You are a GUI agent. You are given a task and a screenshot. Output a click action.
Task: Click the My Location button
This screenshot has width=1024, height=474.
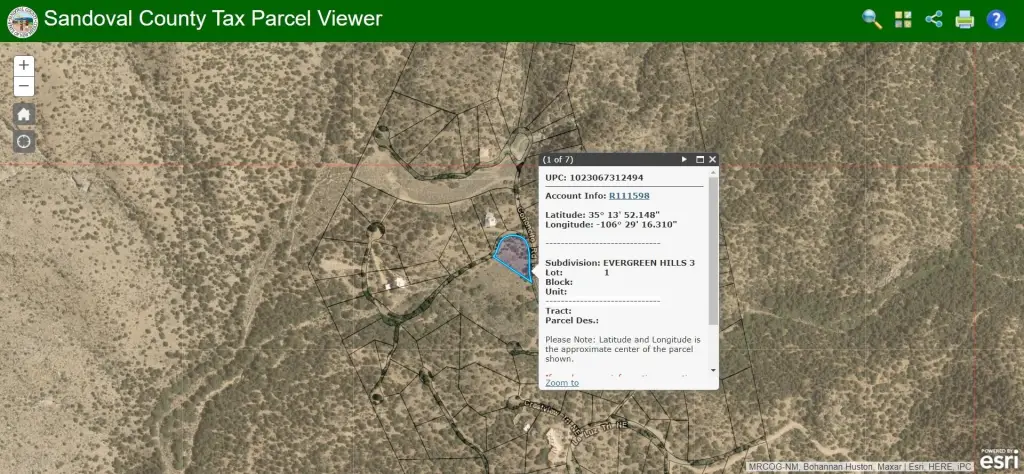click(x=24, y=141)
